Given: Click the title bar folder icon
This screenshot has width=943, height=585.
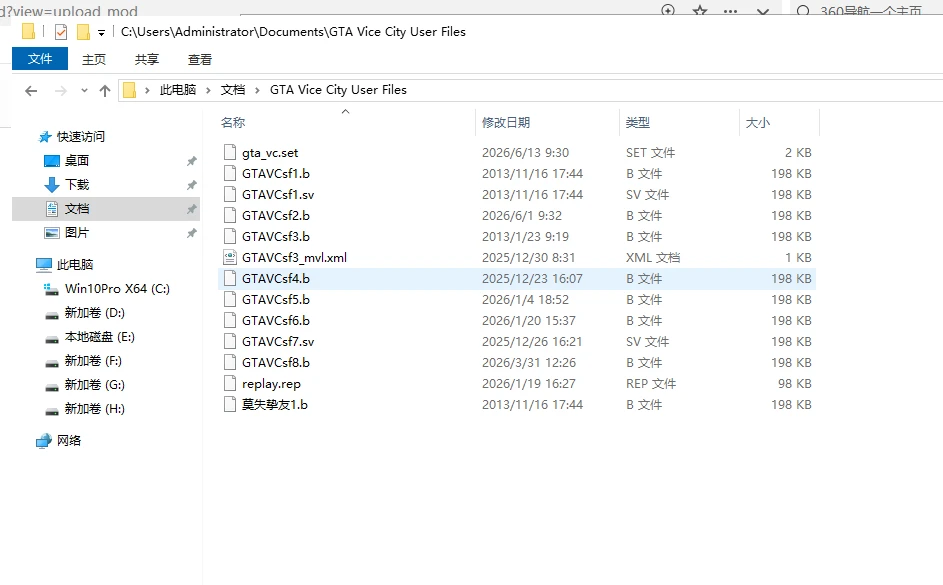Looking at the screenshot, I should point(28,31).
